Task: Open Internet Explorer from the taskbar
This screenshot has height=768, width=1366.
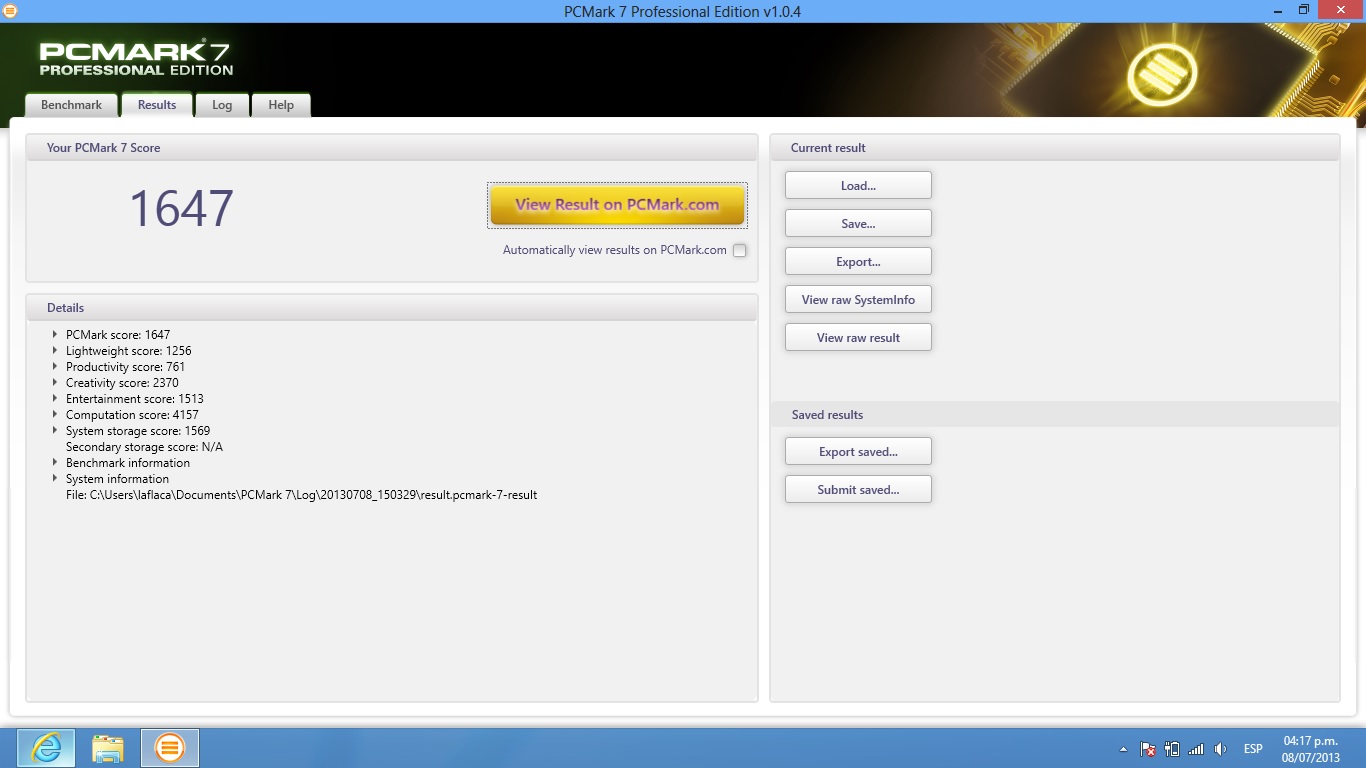Action: (x=46, y=748)
